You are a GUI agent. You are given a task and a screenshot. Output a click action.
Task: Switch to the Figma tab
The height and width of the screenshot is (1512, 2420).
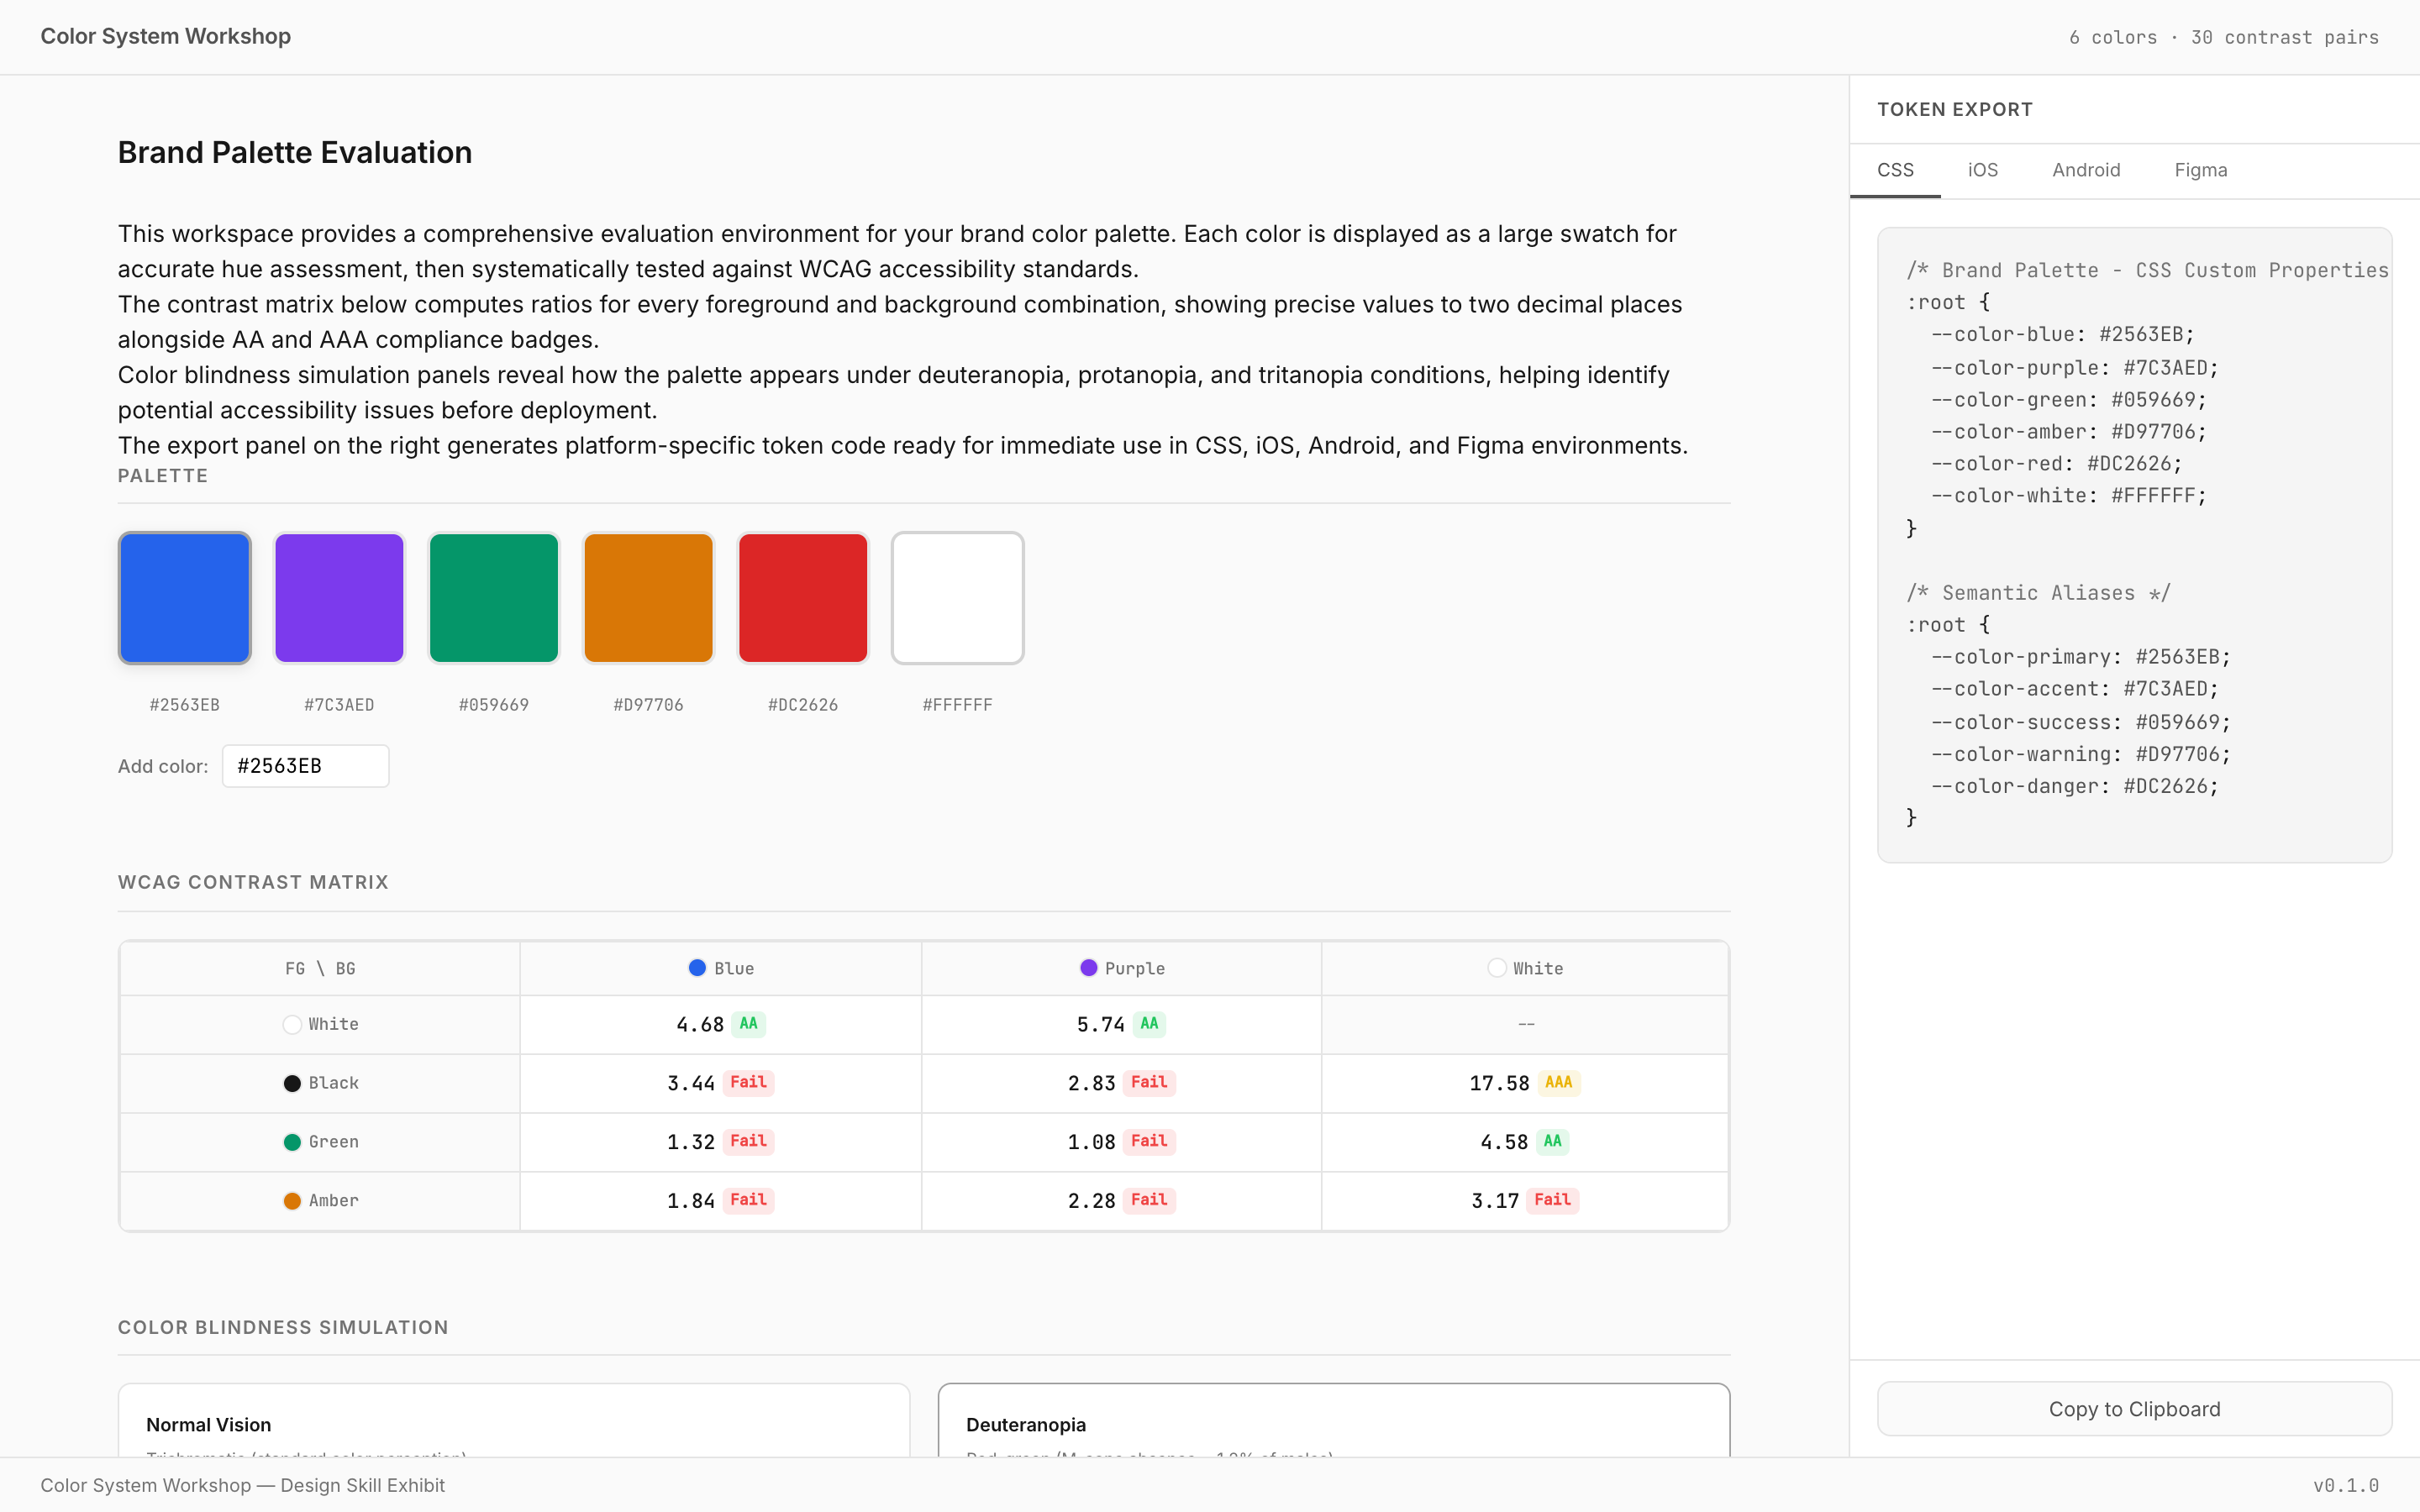(2200, 170)
